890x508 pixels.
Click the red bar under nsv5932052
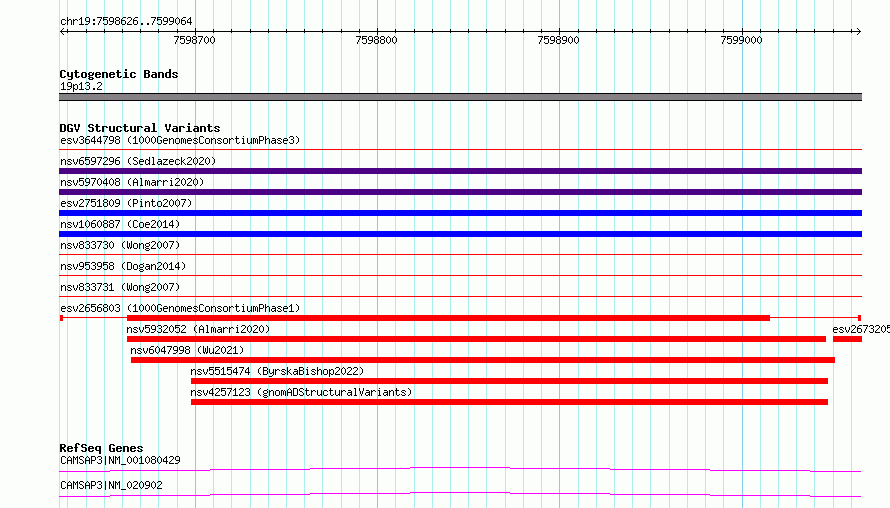pyautogui.click(x=476, y=339)
